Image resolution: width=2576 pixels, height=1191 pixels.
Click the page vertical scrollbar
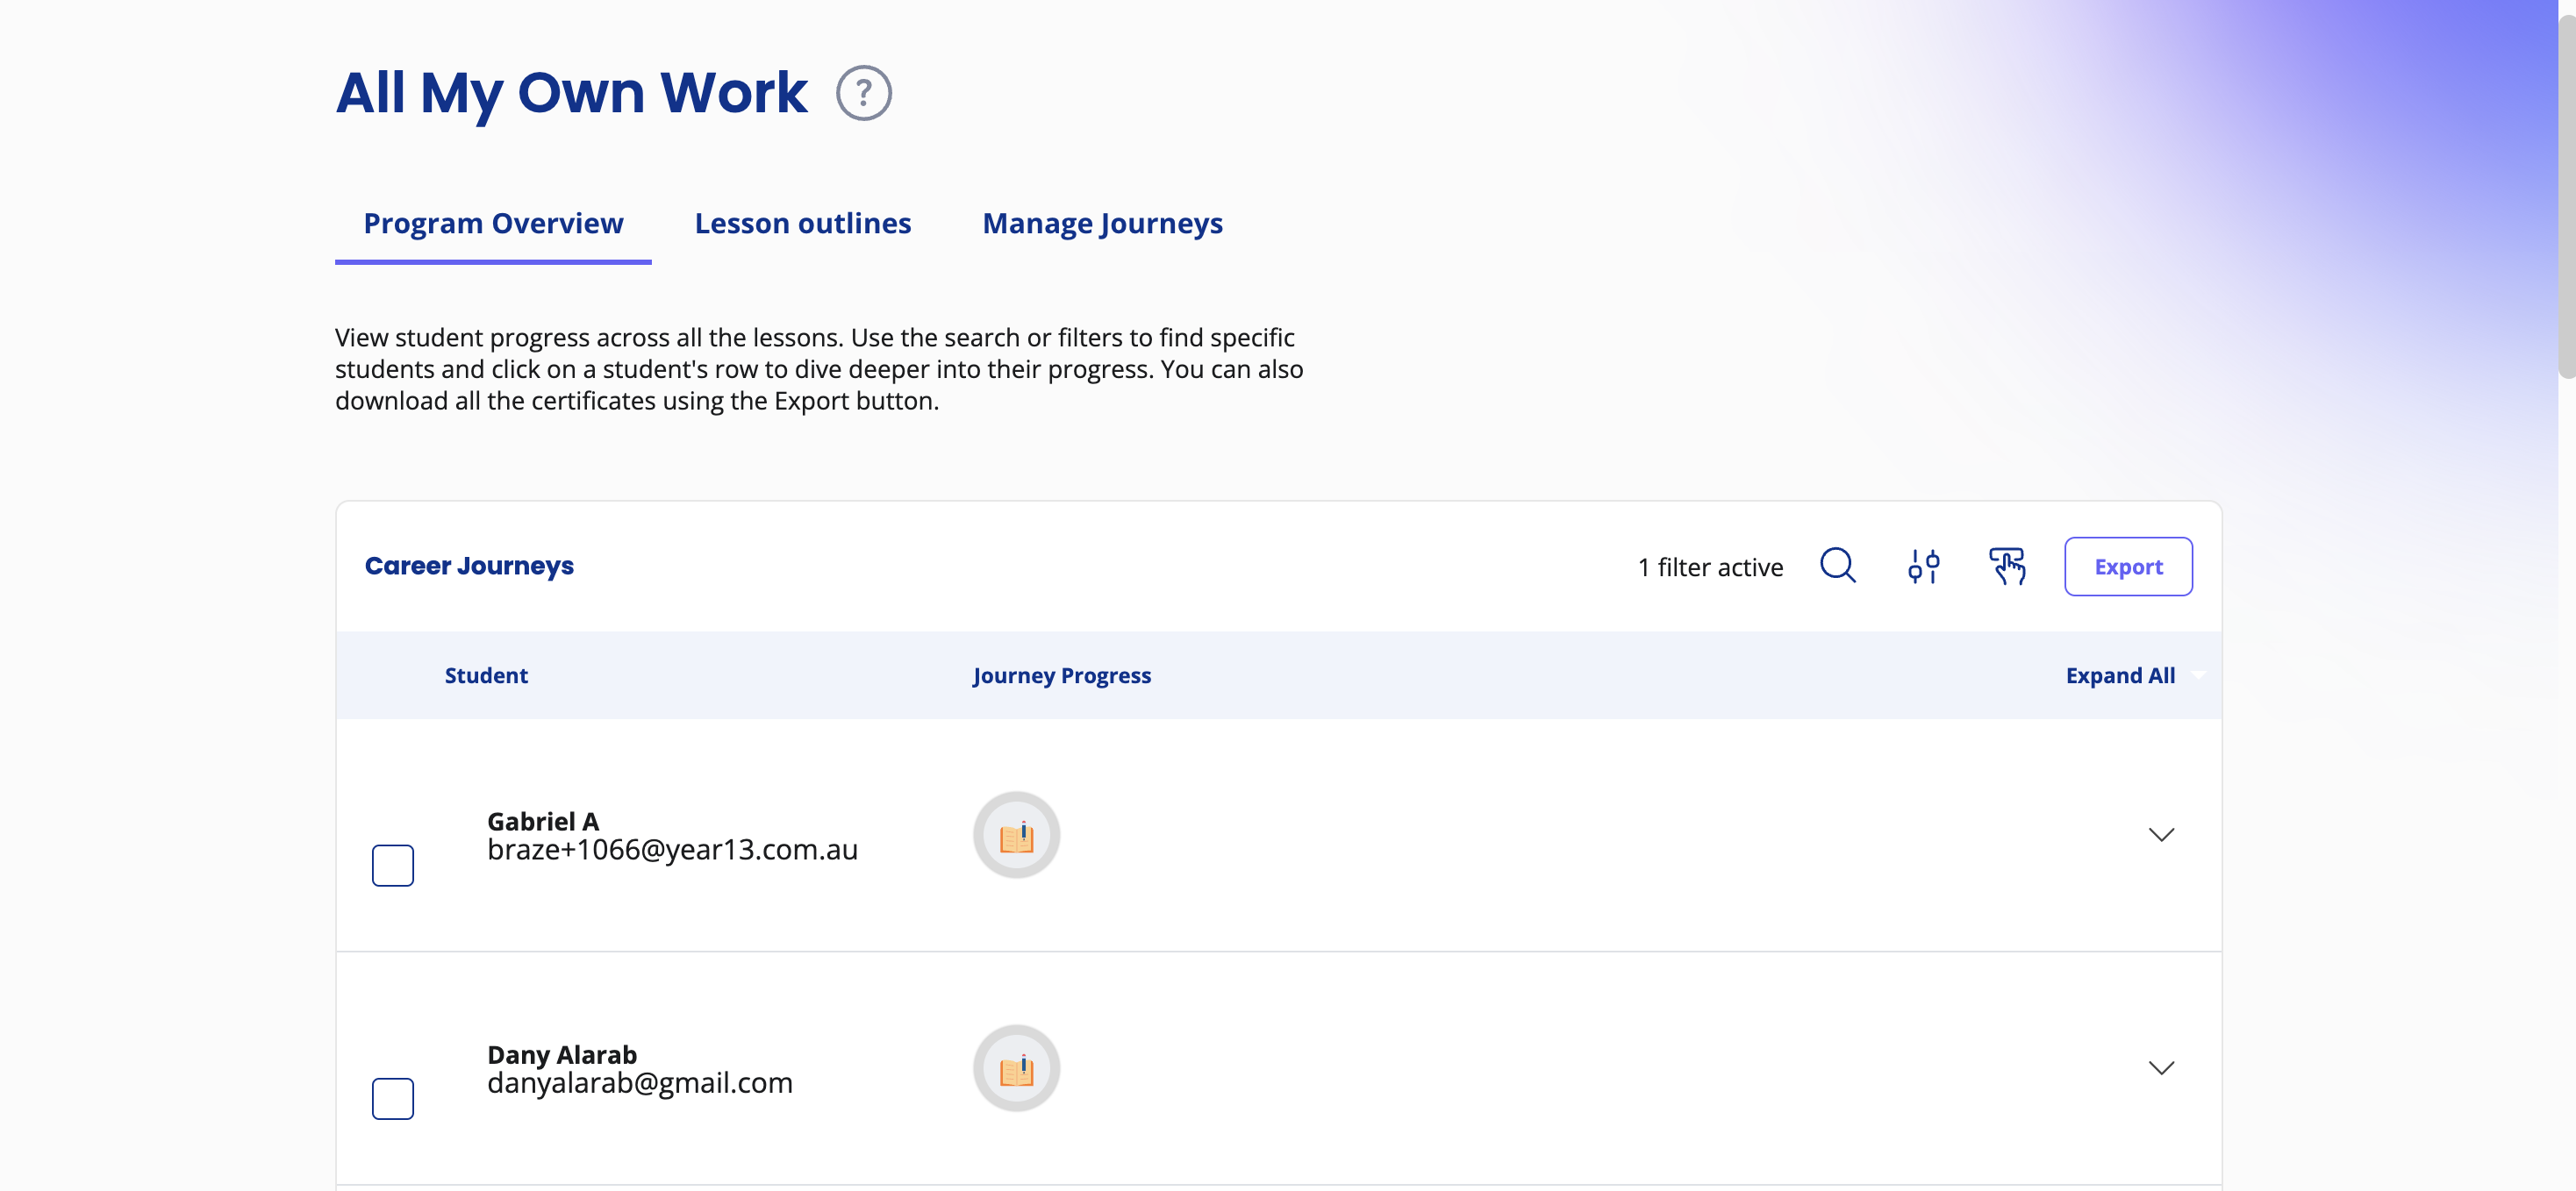pyautogui.click(x=2566, y=190)
